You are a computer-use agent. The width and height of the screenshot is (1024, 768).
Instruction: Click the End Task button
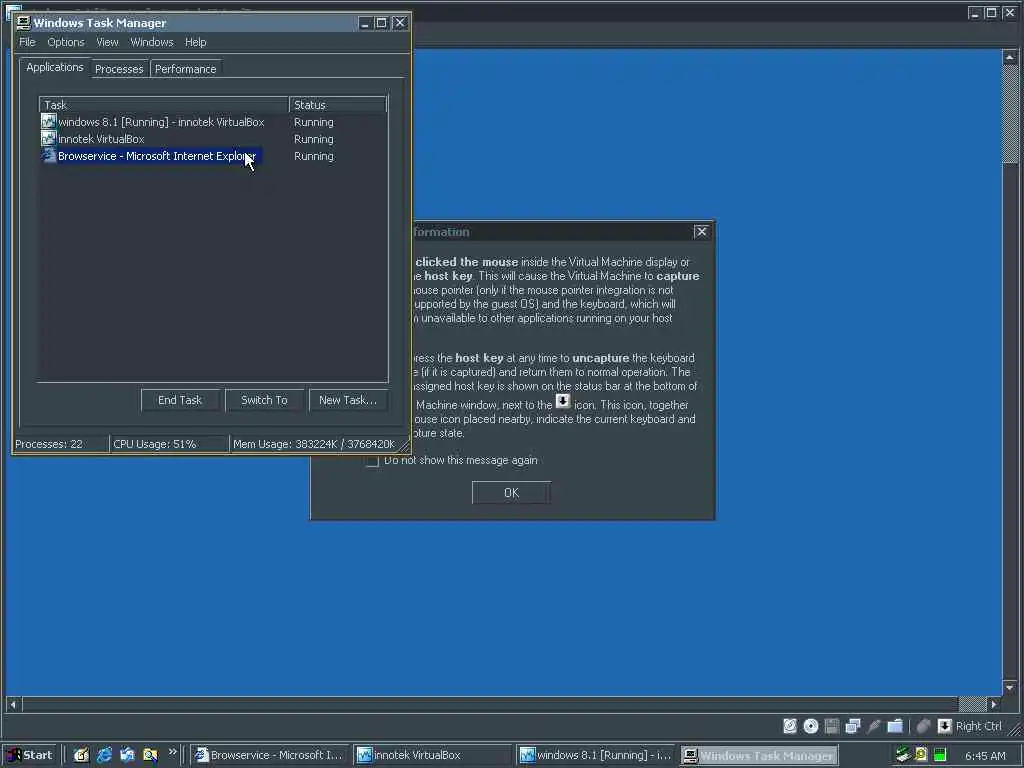pyautogui.click(x=180, y=400)
